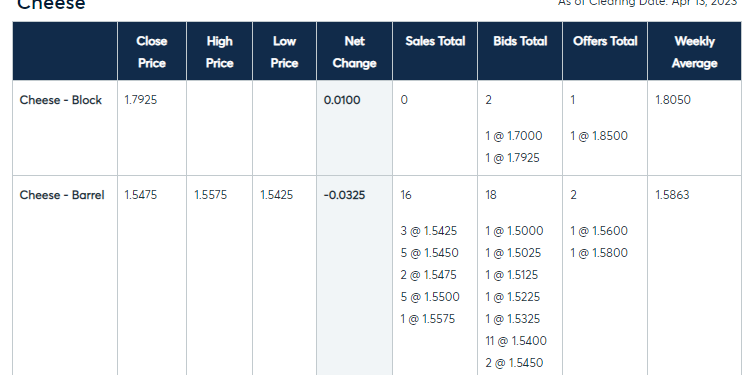Viewport: 747px width, 375px height.
Task: Click the Low Price column header
Action: 284,51
